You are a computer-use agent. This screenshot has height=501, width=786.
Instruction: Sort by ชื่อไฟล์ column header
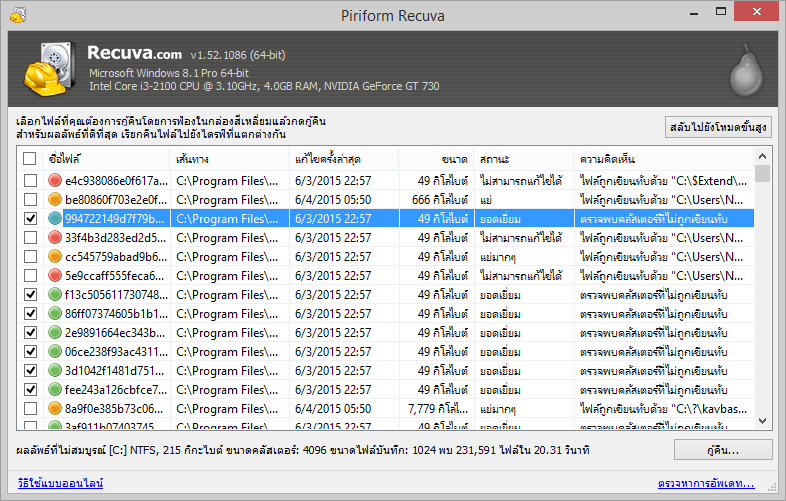(x=107, y=159)
